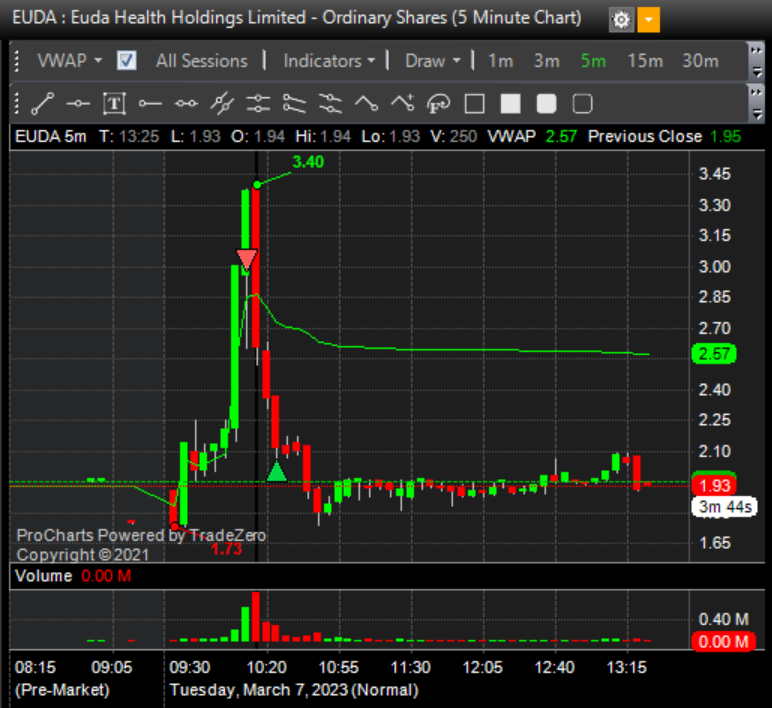Toggle the All Sessions checkbox
This screenshot has width=772, height=708.
[127, 61]
